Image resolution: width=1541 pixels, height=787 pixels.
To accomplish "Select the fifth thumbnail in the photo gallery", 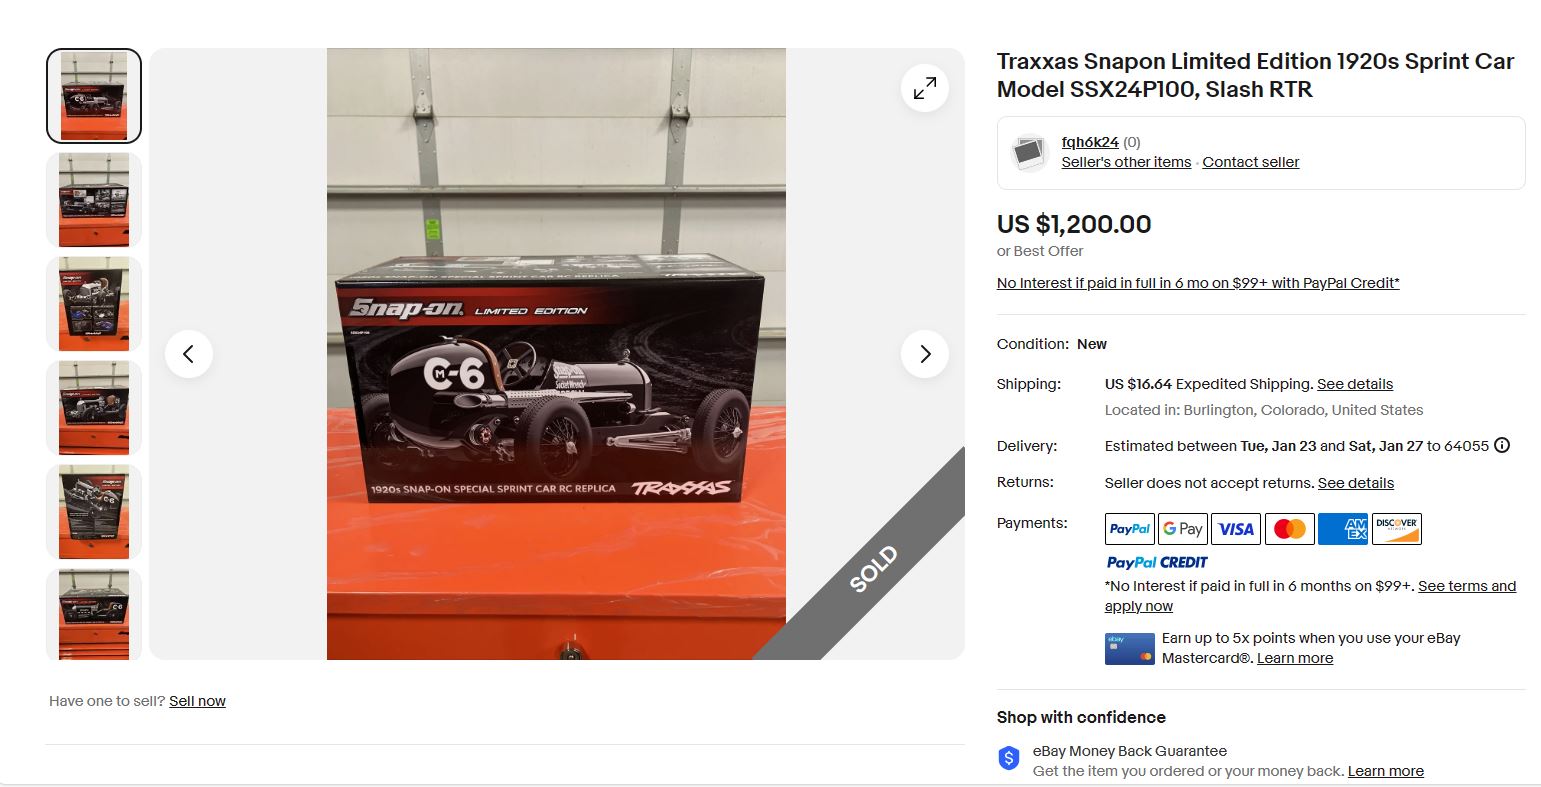I will pos(94,512).
